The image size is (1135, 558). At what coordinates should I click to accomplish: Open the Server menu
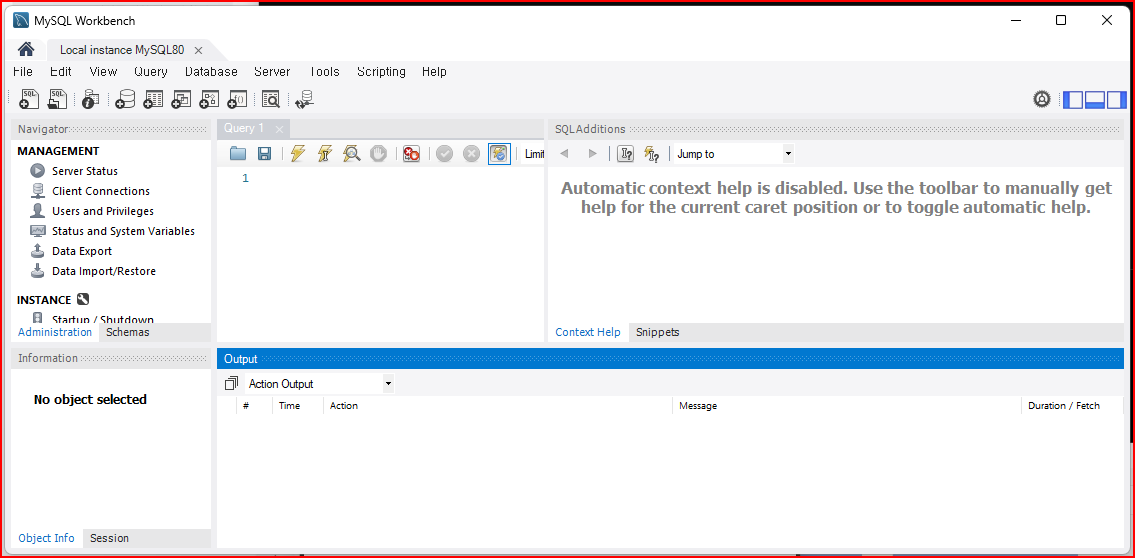pos(272,72)
